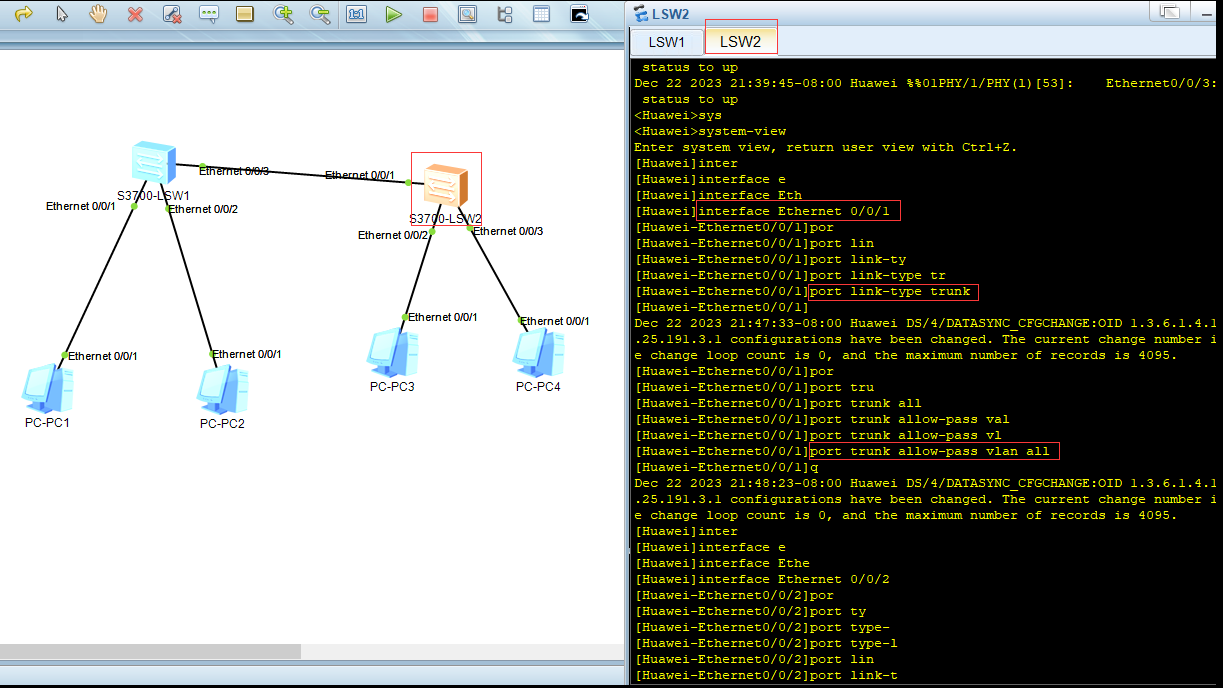Screen dimensions: 1223x688
Task: Click PC1's Ethernet 0/0/1 port label
Action: tap(103, 356)
